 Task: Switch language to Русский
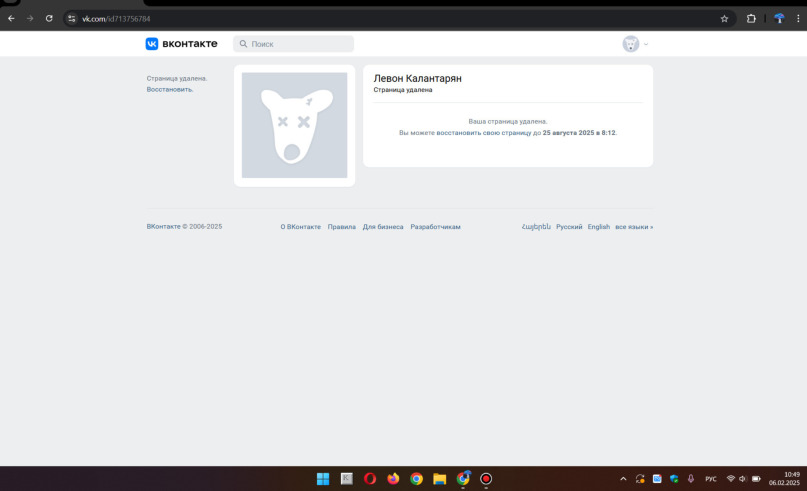pos(569,227)
